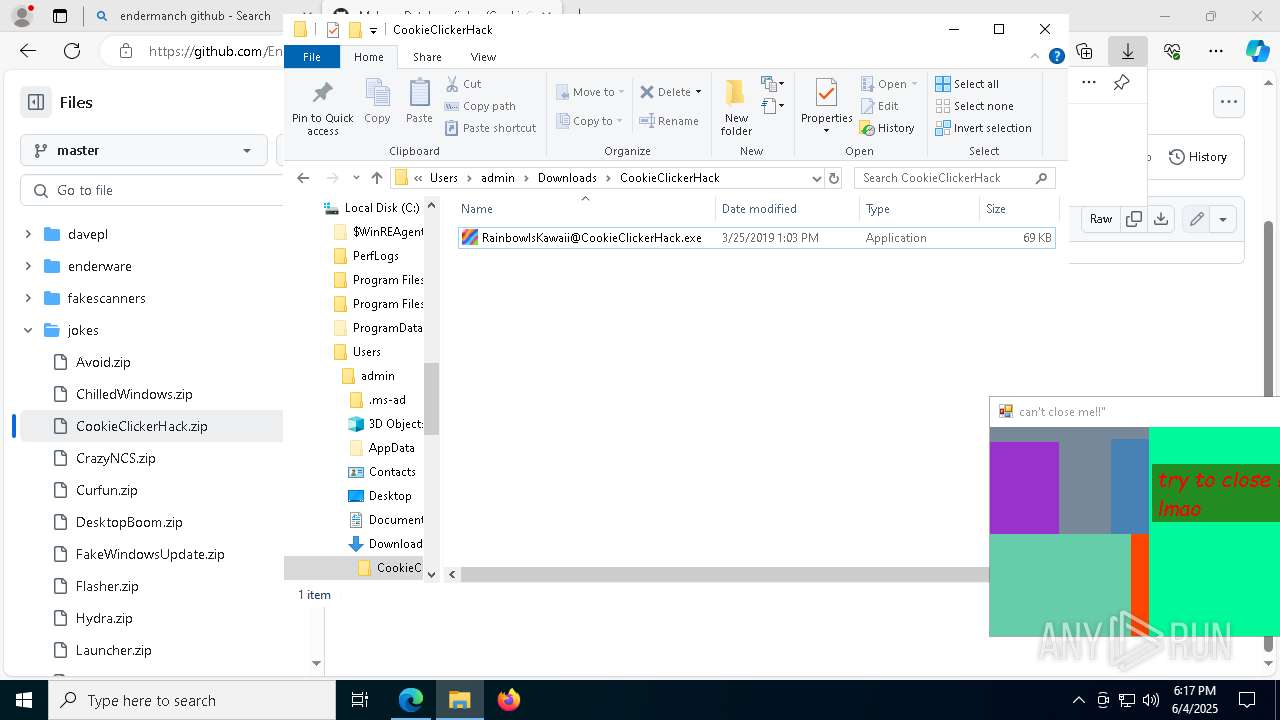Screen dimensions: 1280x720
Task: Click admin in address breadcrumb
Action: pyautogui.click(x=498, y=178)
